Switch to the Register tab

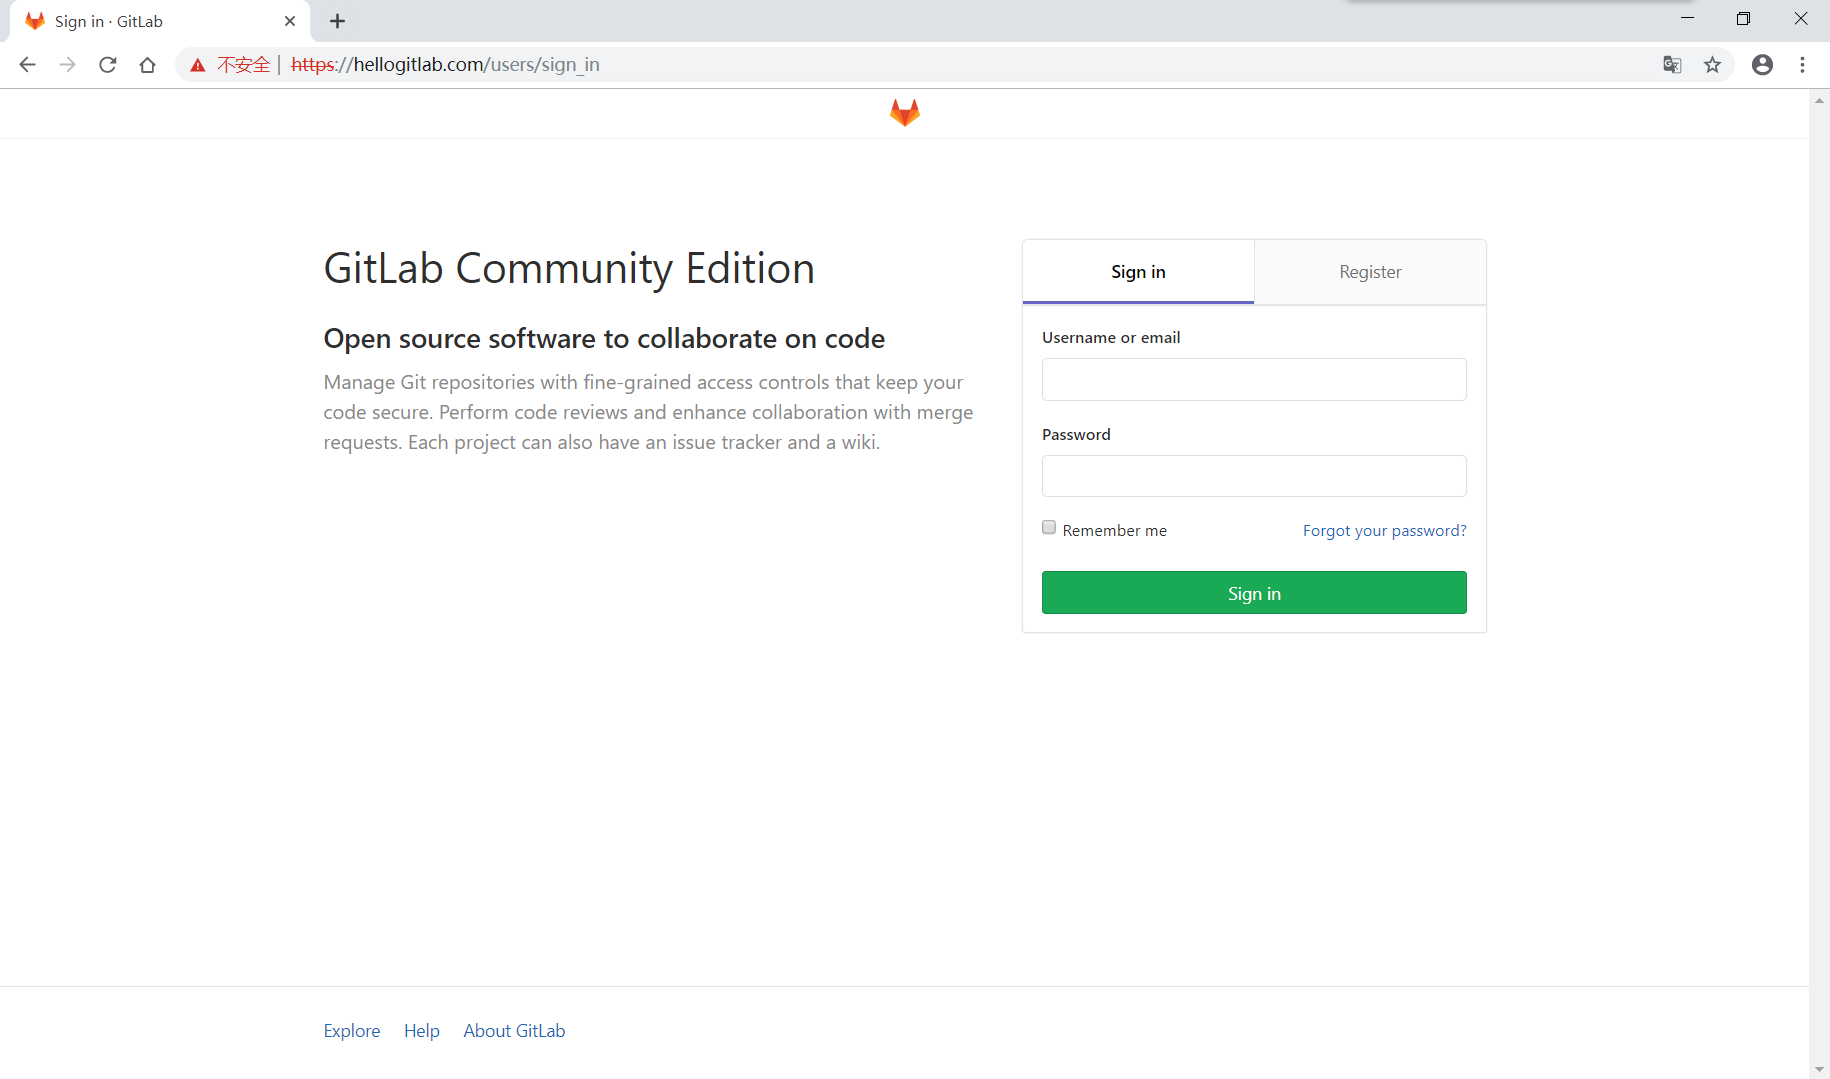(x=1370, y=272)
